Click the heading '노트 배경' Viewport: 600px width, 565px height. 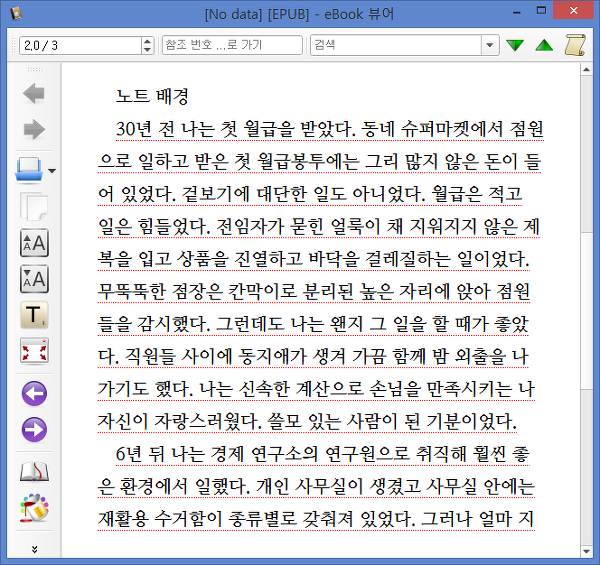tap(152, 96)
